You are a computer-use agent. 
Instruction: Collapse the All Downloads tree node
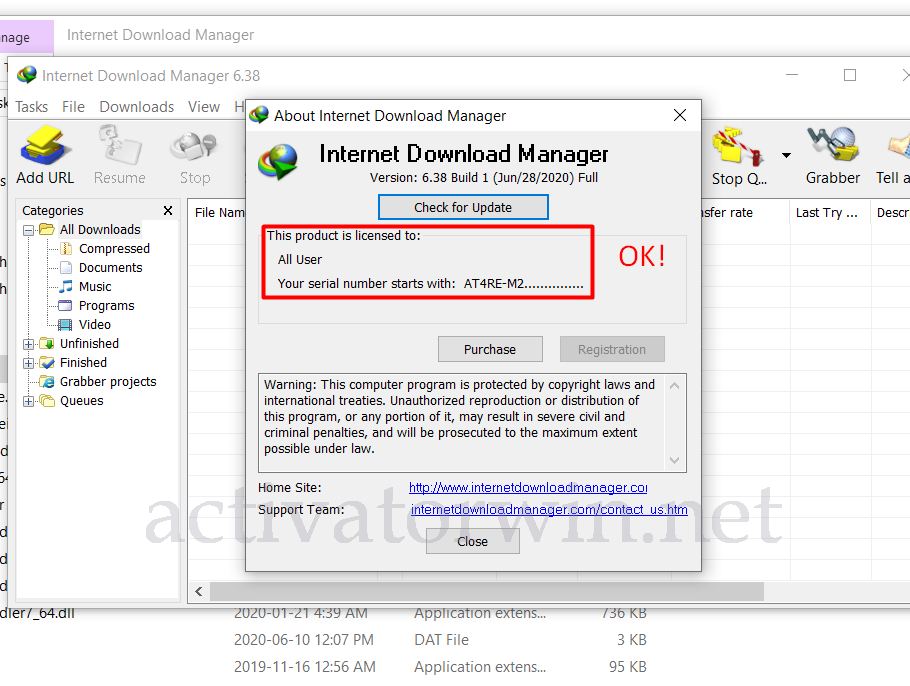coord(28,230)
